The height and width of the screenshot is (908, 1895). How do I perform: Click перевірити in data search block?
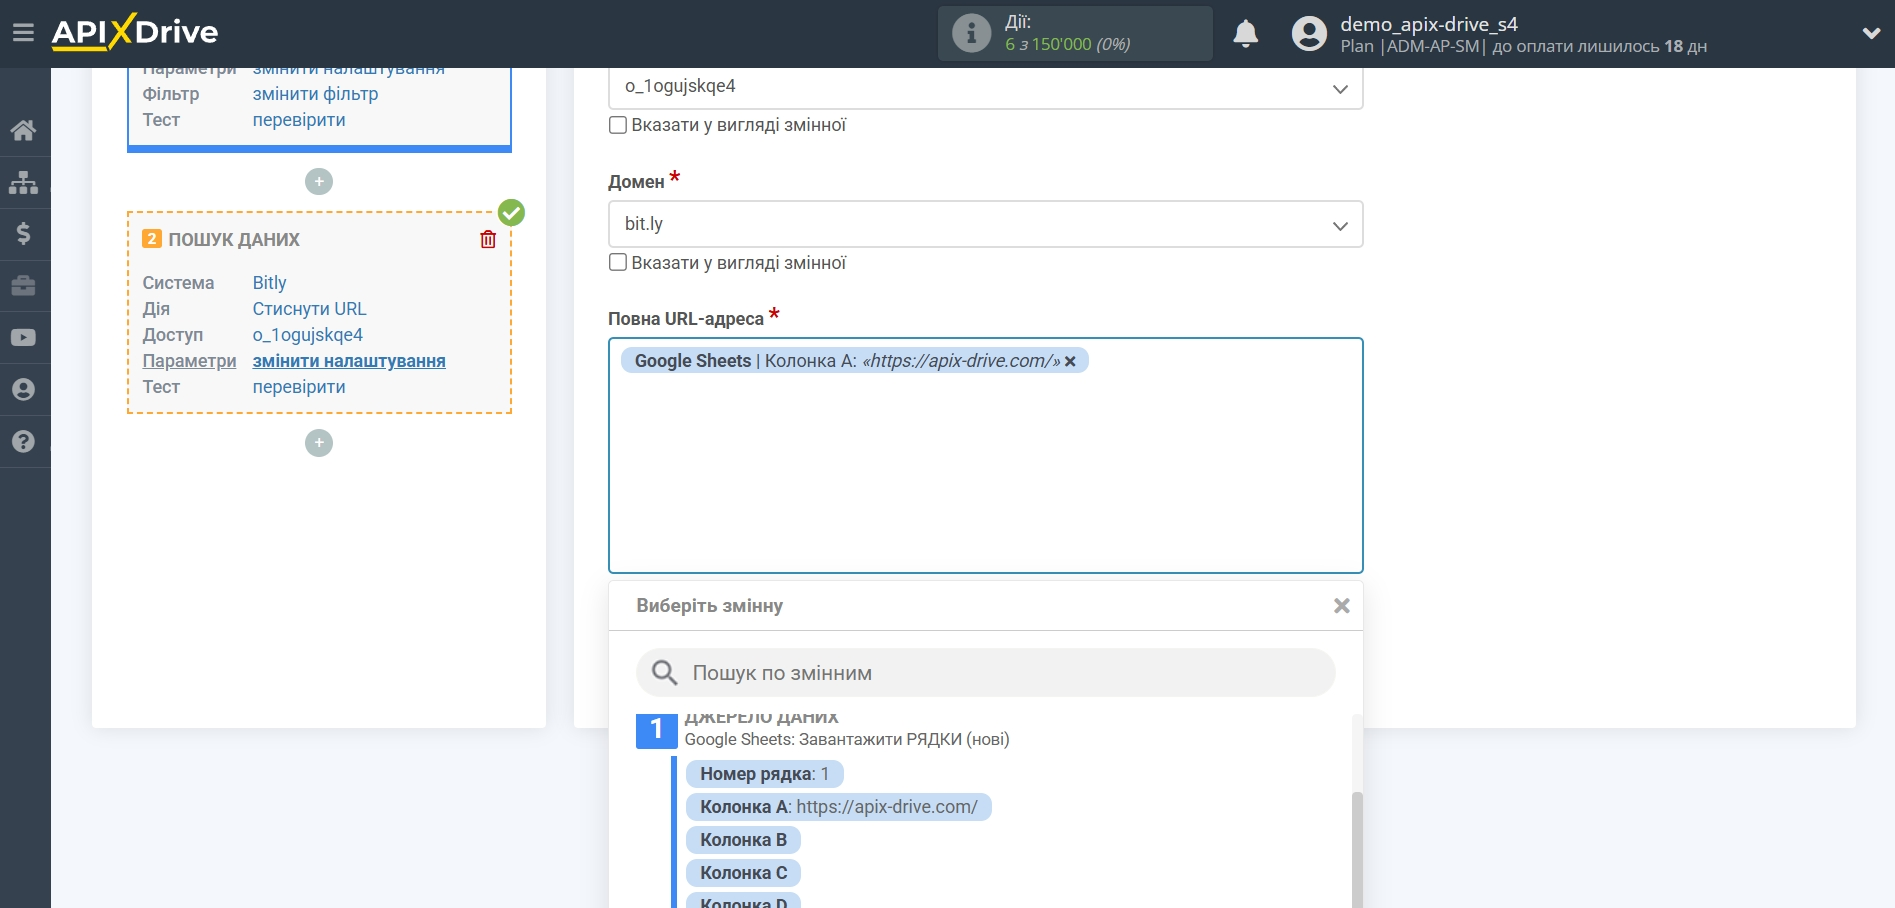299,387
